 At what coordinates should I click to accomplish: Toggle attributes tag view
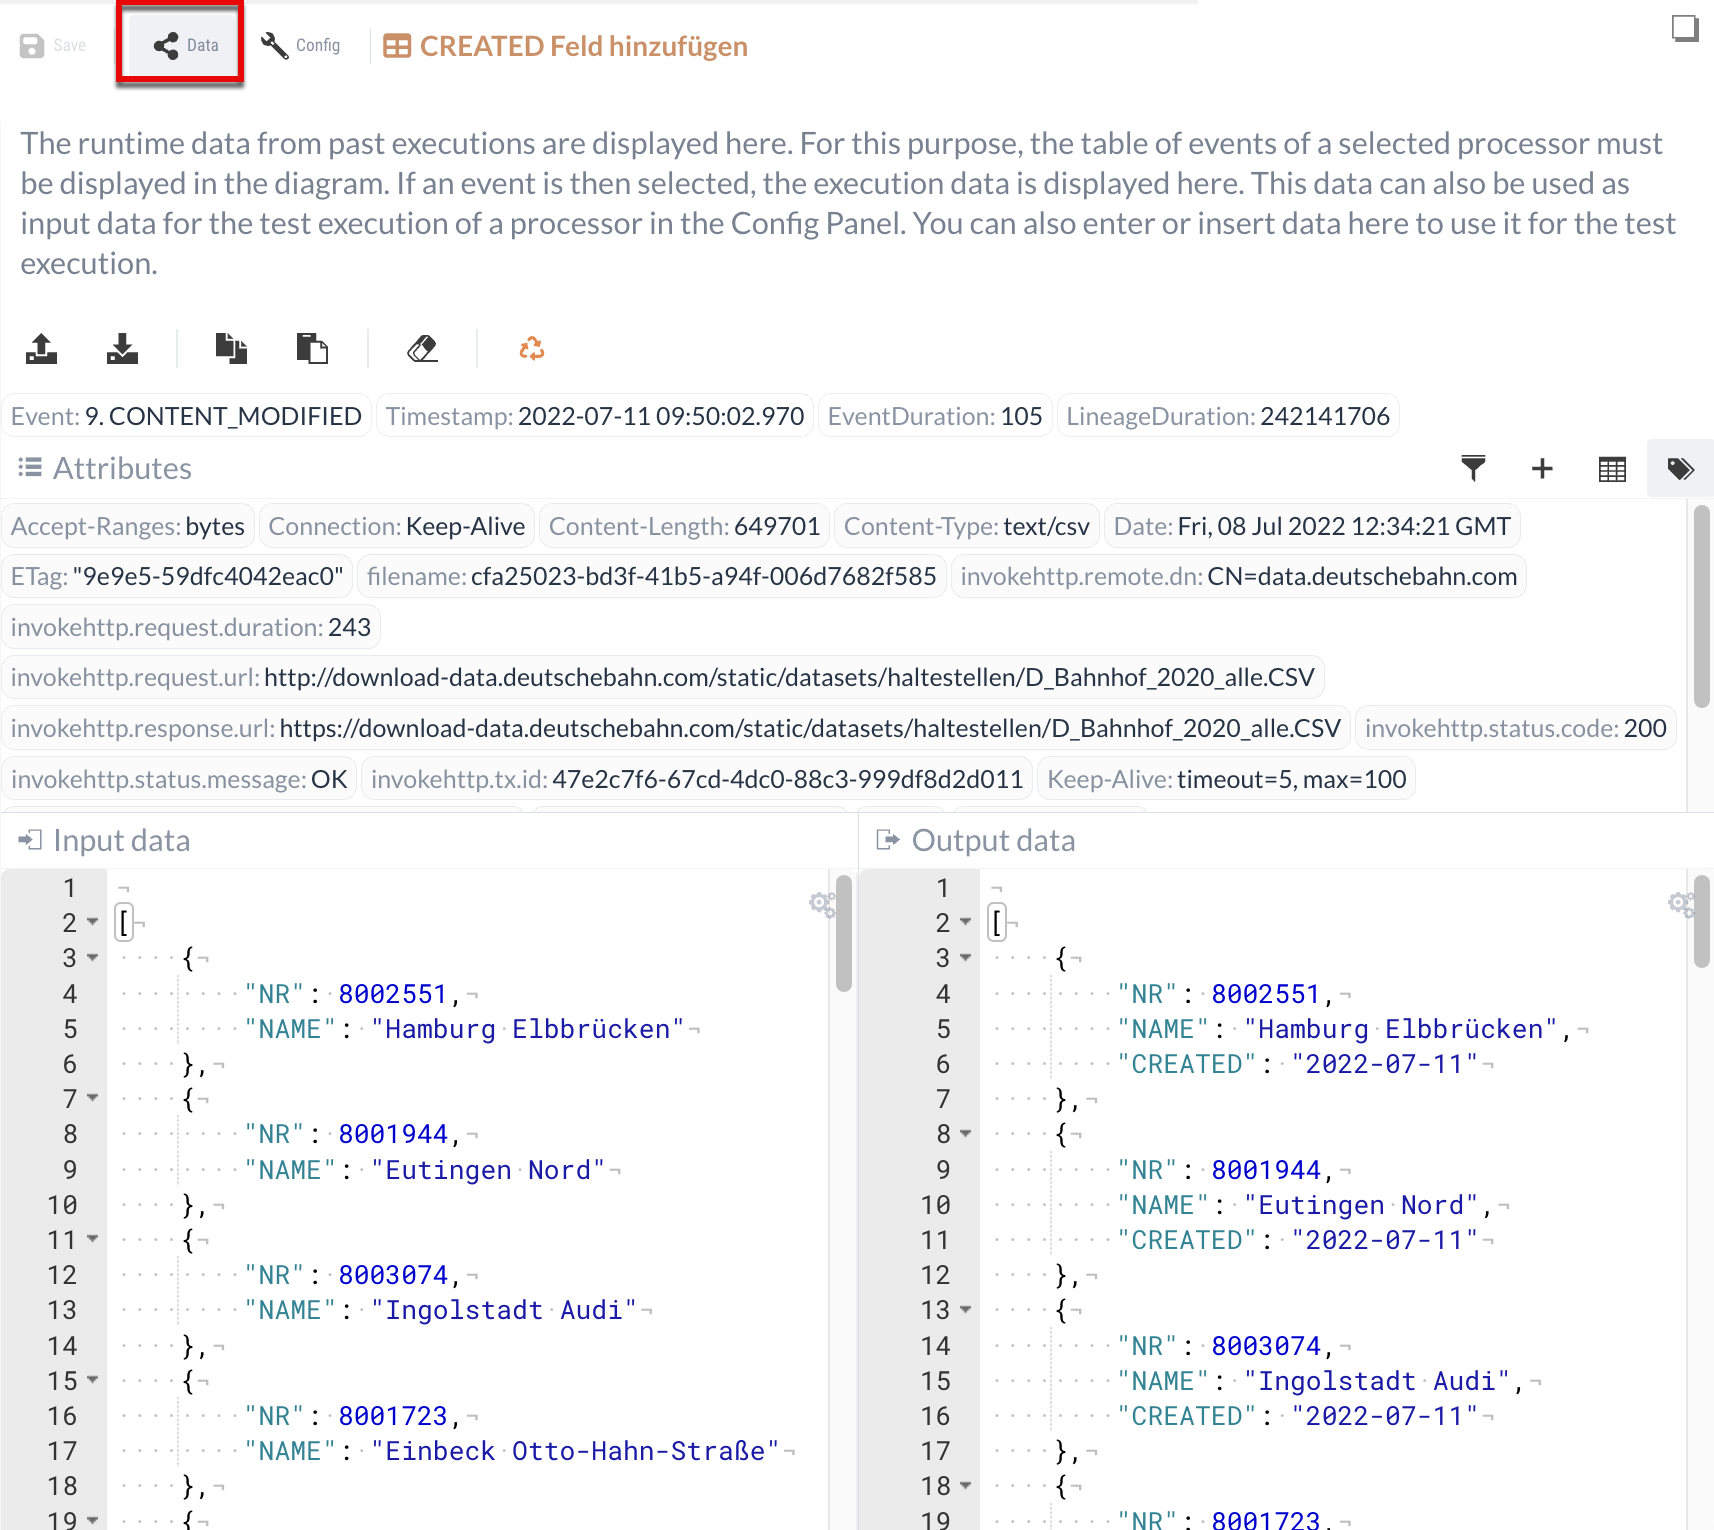coord(1680,468)
